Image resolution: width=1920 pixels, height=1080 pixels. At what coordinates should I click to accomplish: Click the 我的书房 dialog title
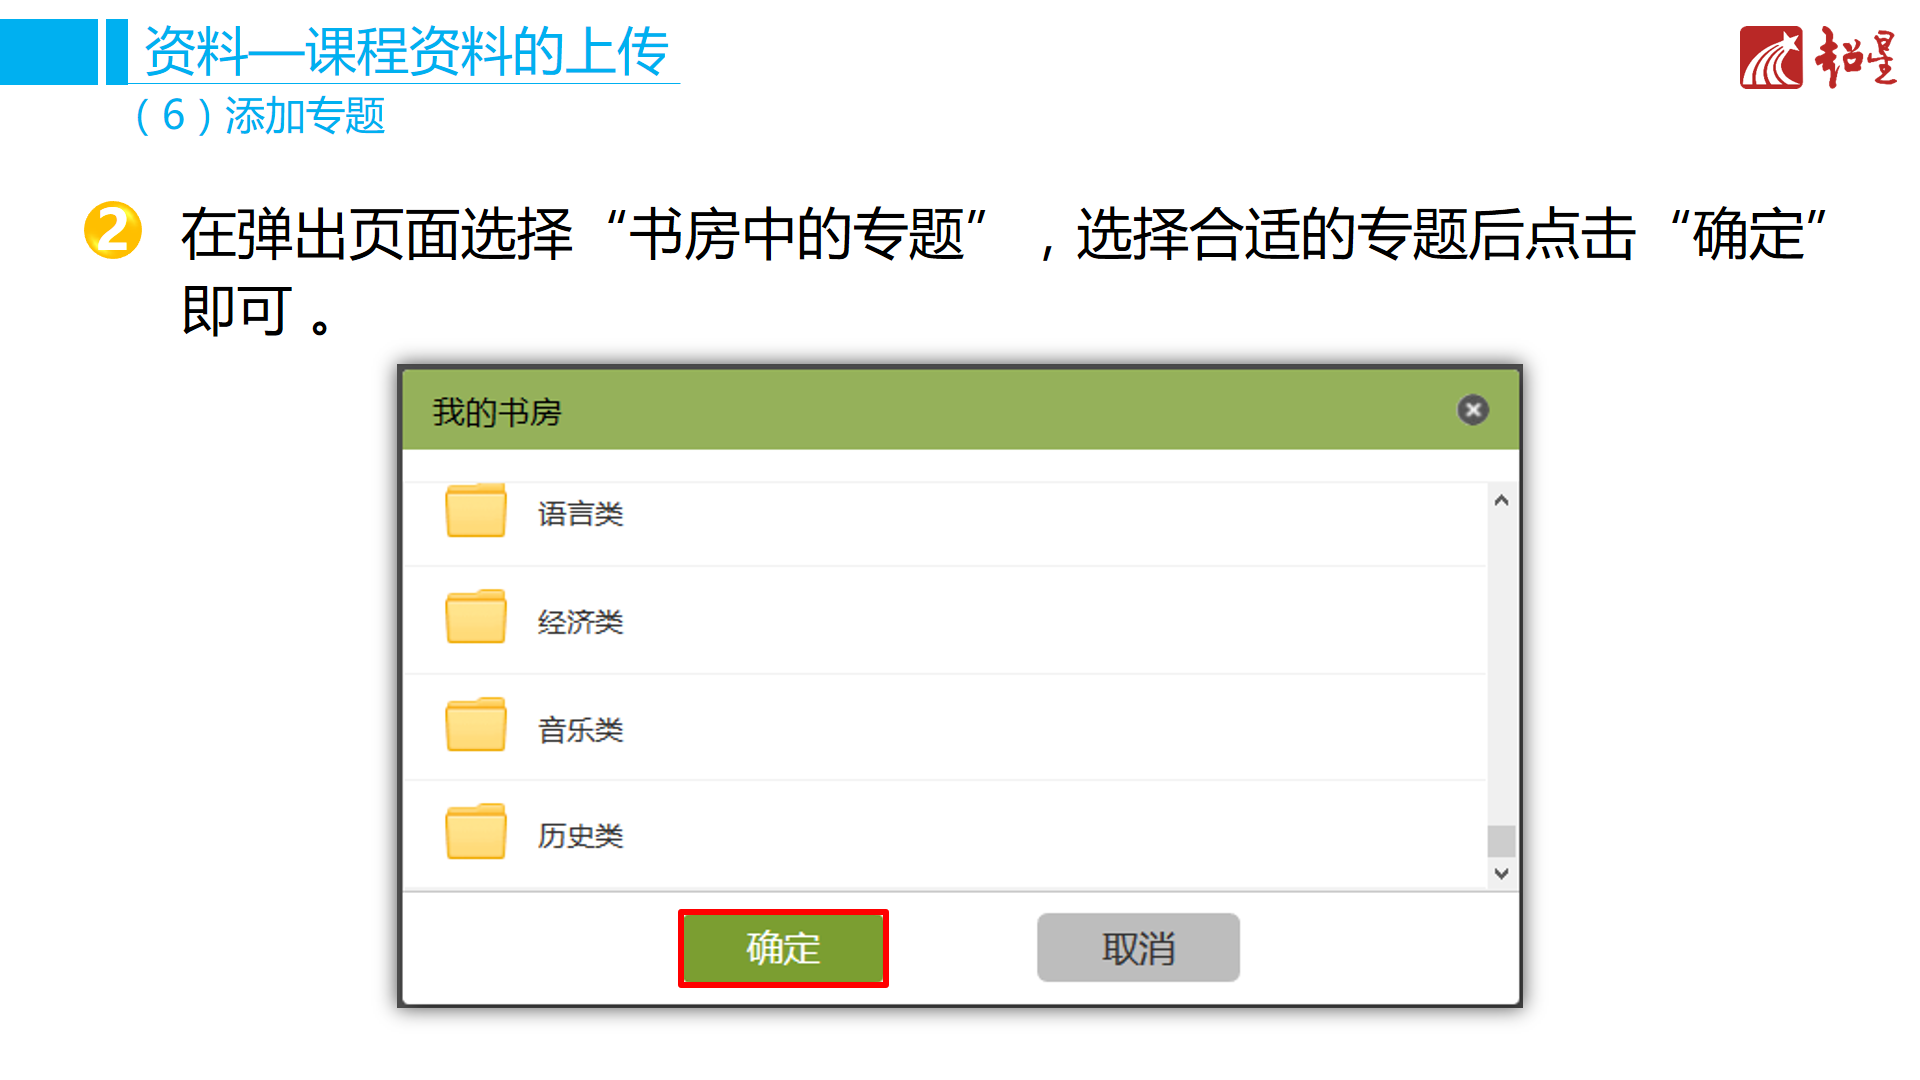[x=497, y=412]
